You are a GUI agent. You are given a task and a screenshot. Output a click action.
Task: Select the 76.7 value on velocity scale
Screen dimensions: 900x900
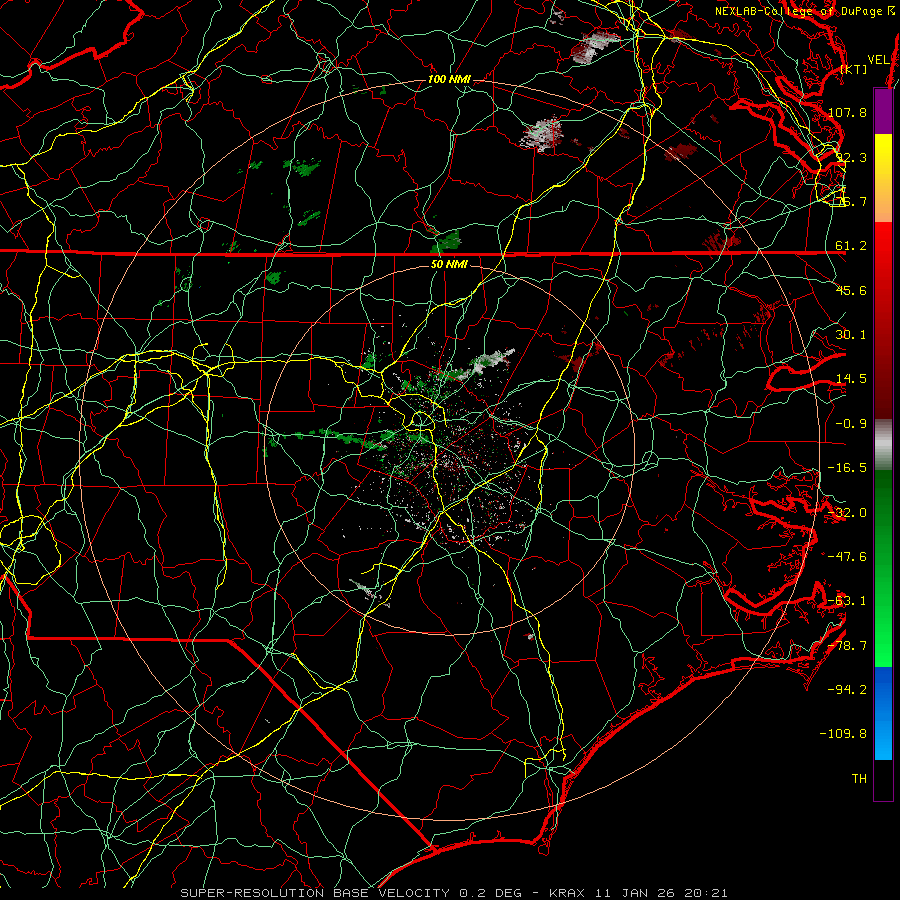pos(851,201)
